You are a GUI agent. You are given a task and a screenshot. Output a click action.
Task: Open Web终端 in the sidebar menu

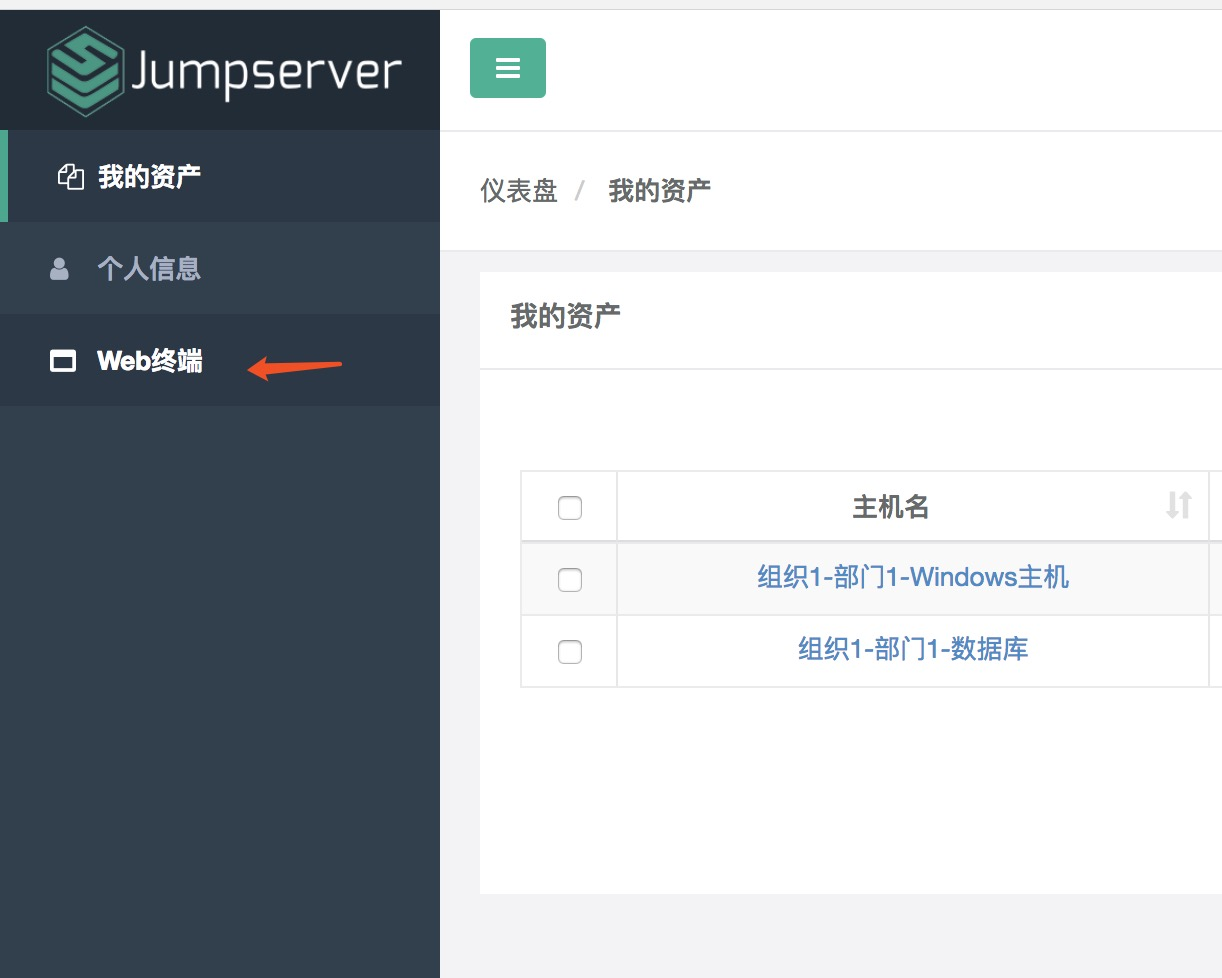[220, 360]
